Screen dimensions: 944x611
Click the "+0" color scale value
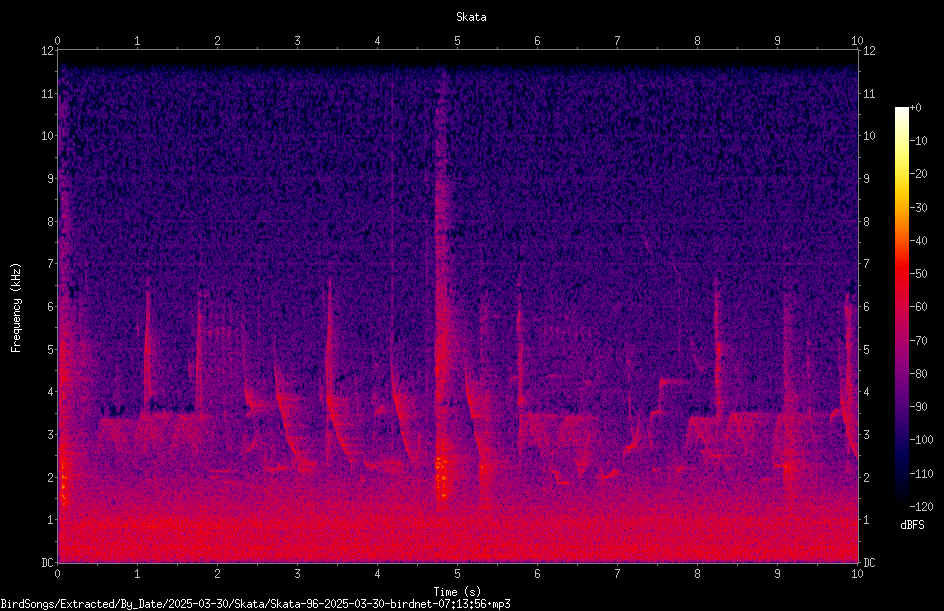[x=915, y=108]
